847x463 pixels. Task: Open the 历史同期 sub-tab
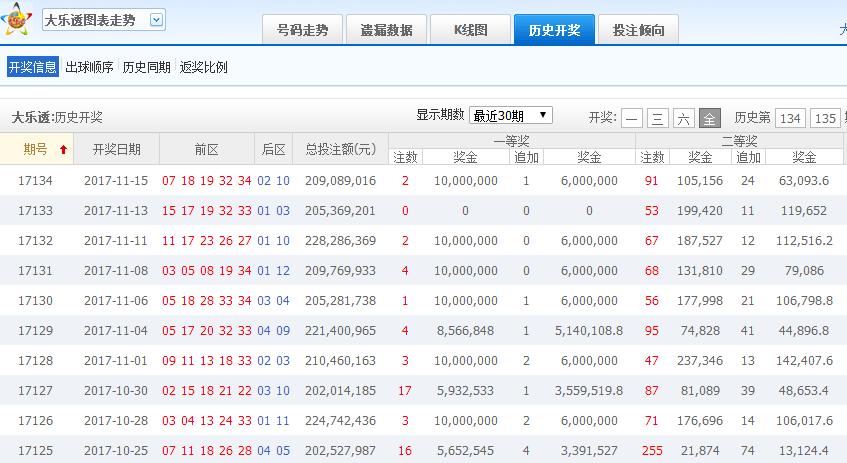point(146,67)
